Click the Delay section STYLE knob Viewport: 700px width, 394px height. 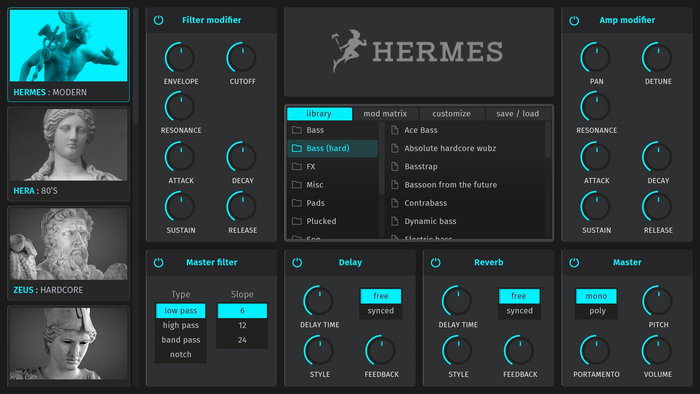(x=319, y=351)
